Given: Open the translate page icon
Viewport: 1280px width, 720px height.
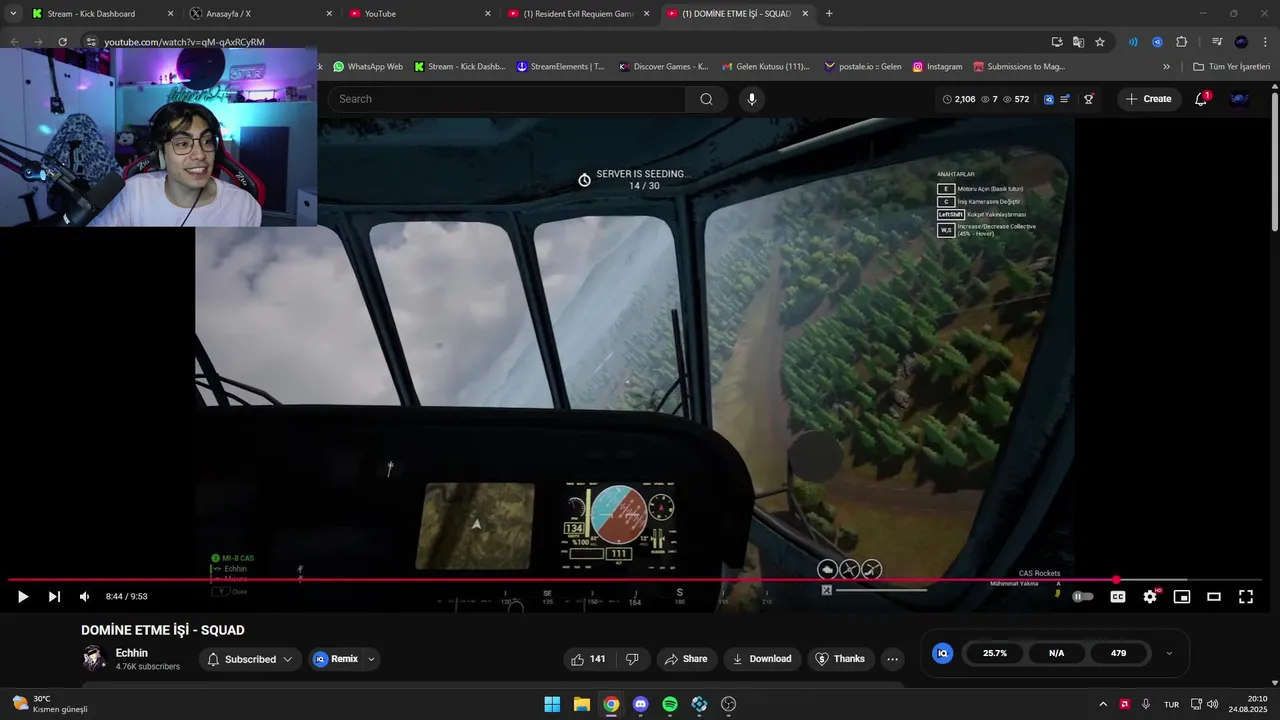Looking at the screenshot, I should click(1078, 42).
